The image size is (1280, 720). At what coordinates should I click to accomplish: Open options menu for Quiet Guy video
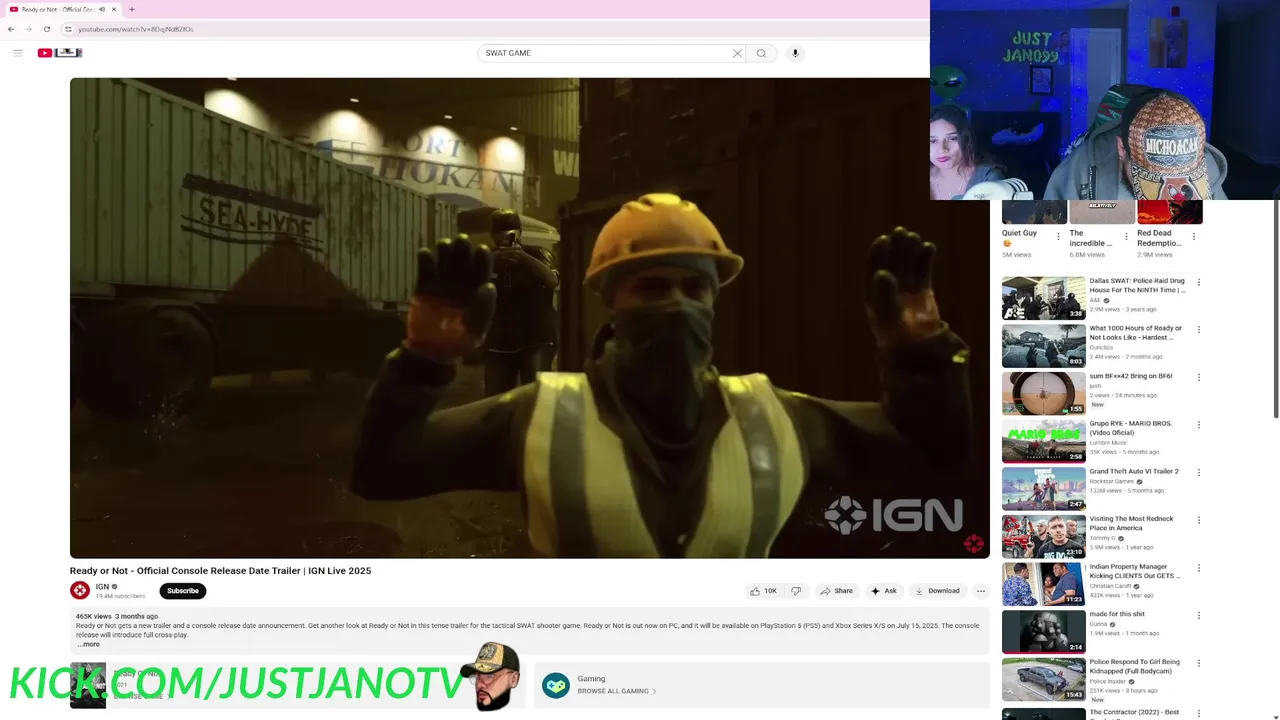[1059, 237]
